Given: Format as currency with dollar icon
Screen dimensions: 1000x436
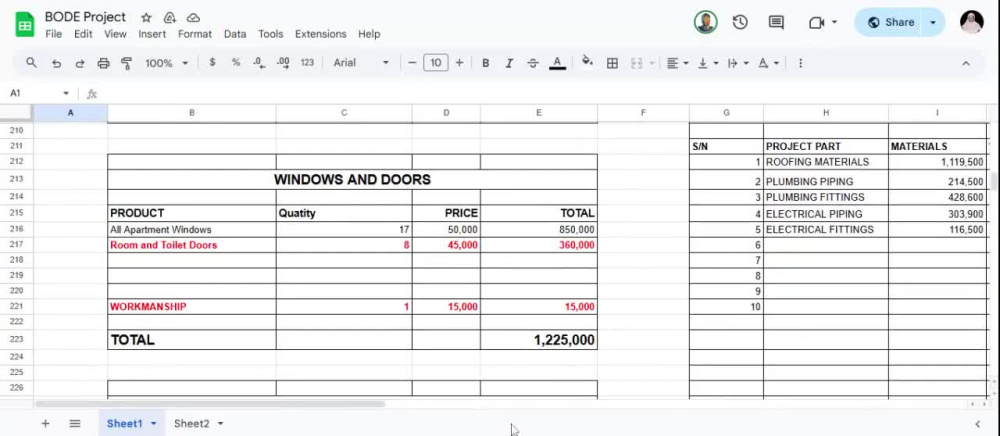Looking at the screenshot, I should pyautogui.click(x=212, y=62).
